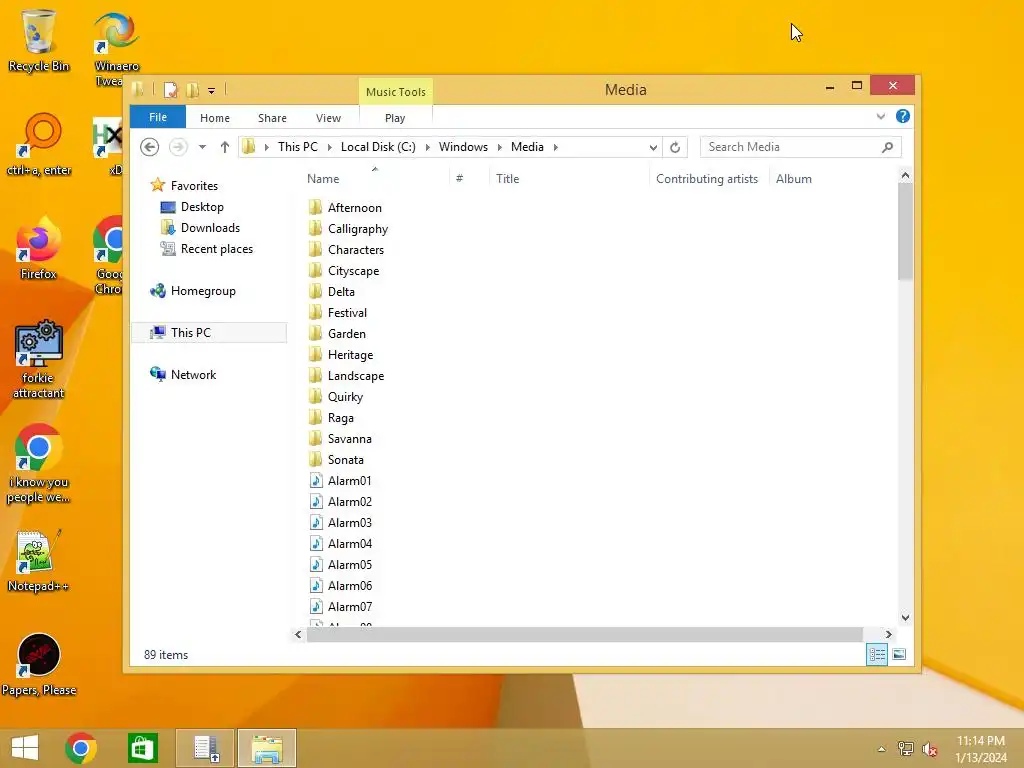Show hidden tray icons arrow

coord(881,749)
